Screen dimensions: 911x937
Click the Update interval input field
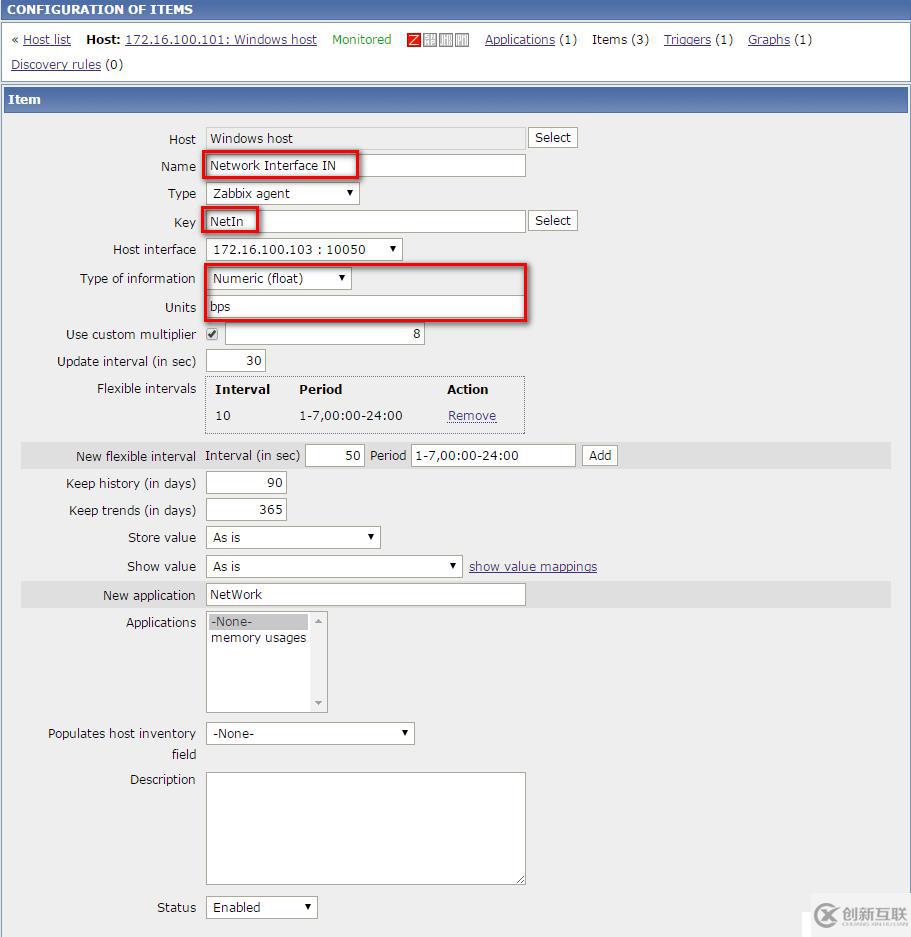(236, 361)
